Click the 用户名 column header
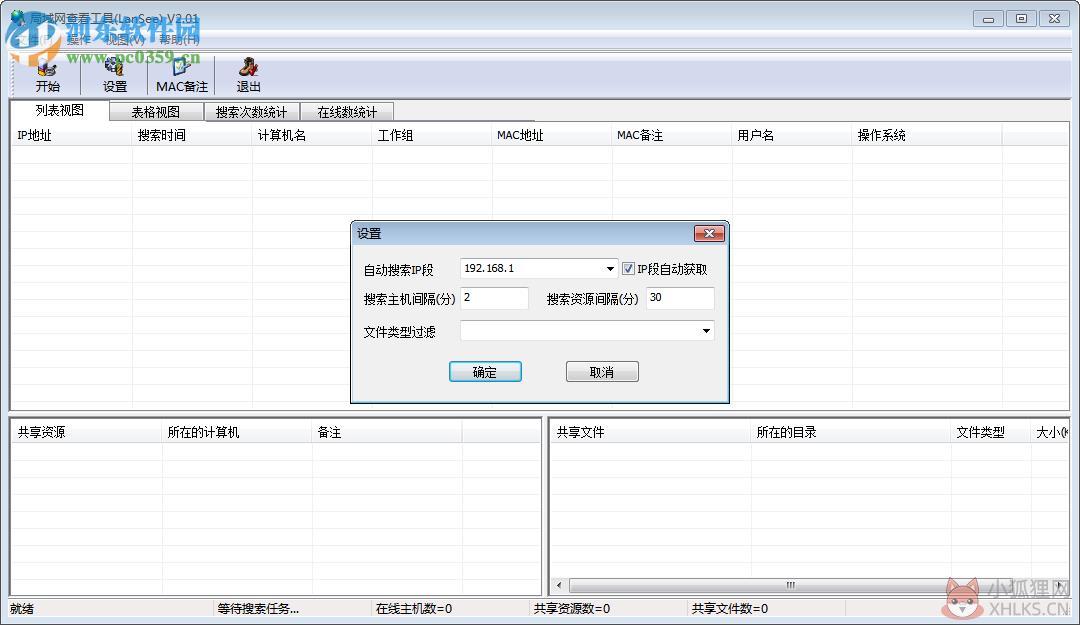 pos(791,136)
